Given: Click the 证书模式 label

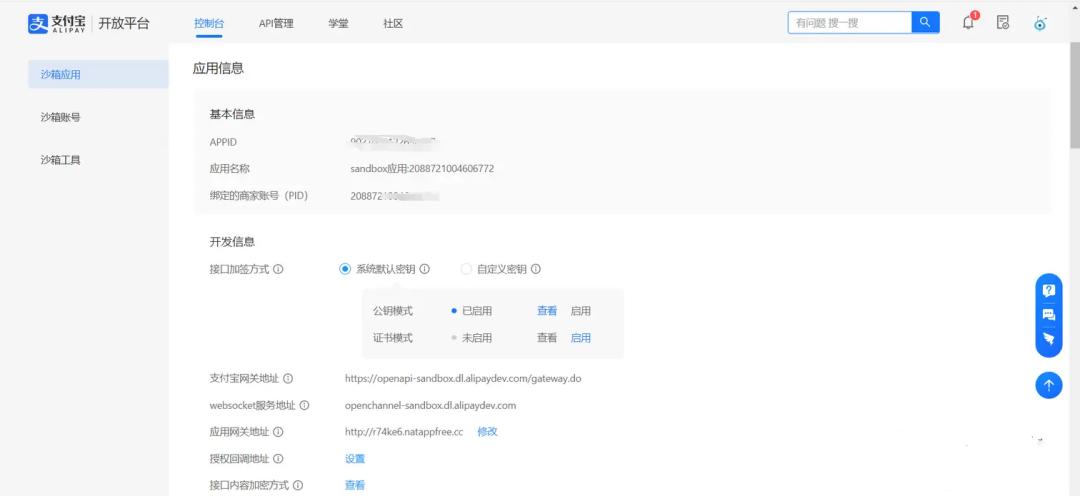Looking at the screenshot, I should point(393,338).
